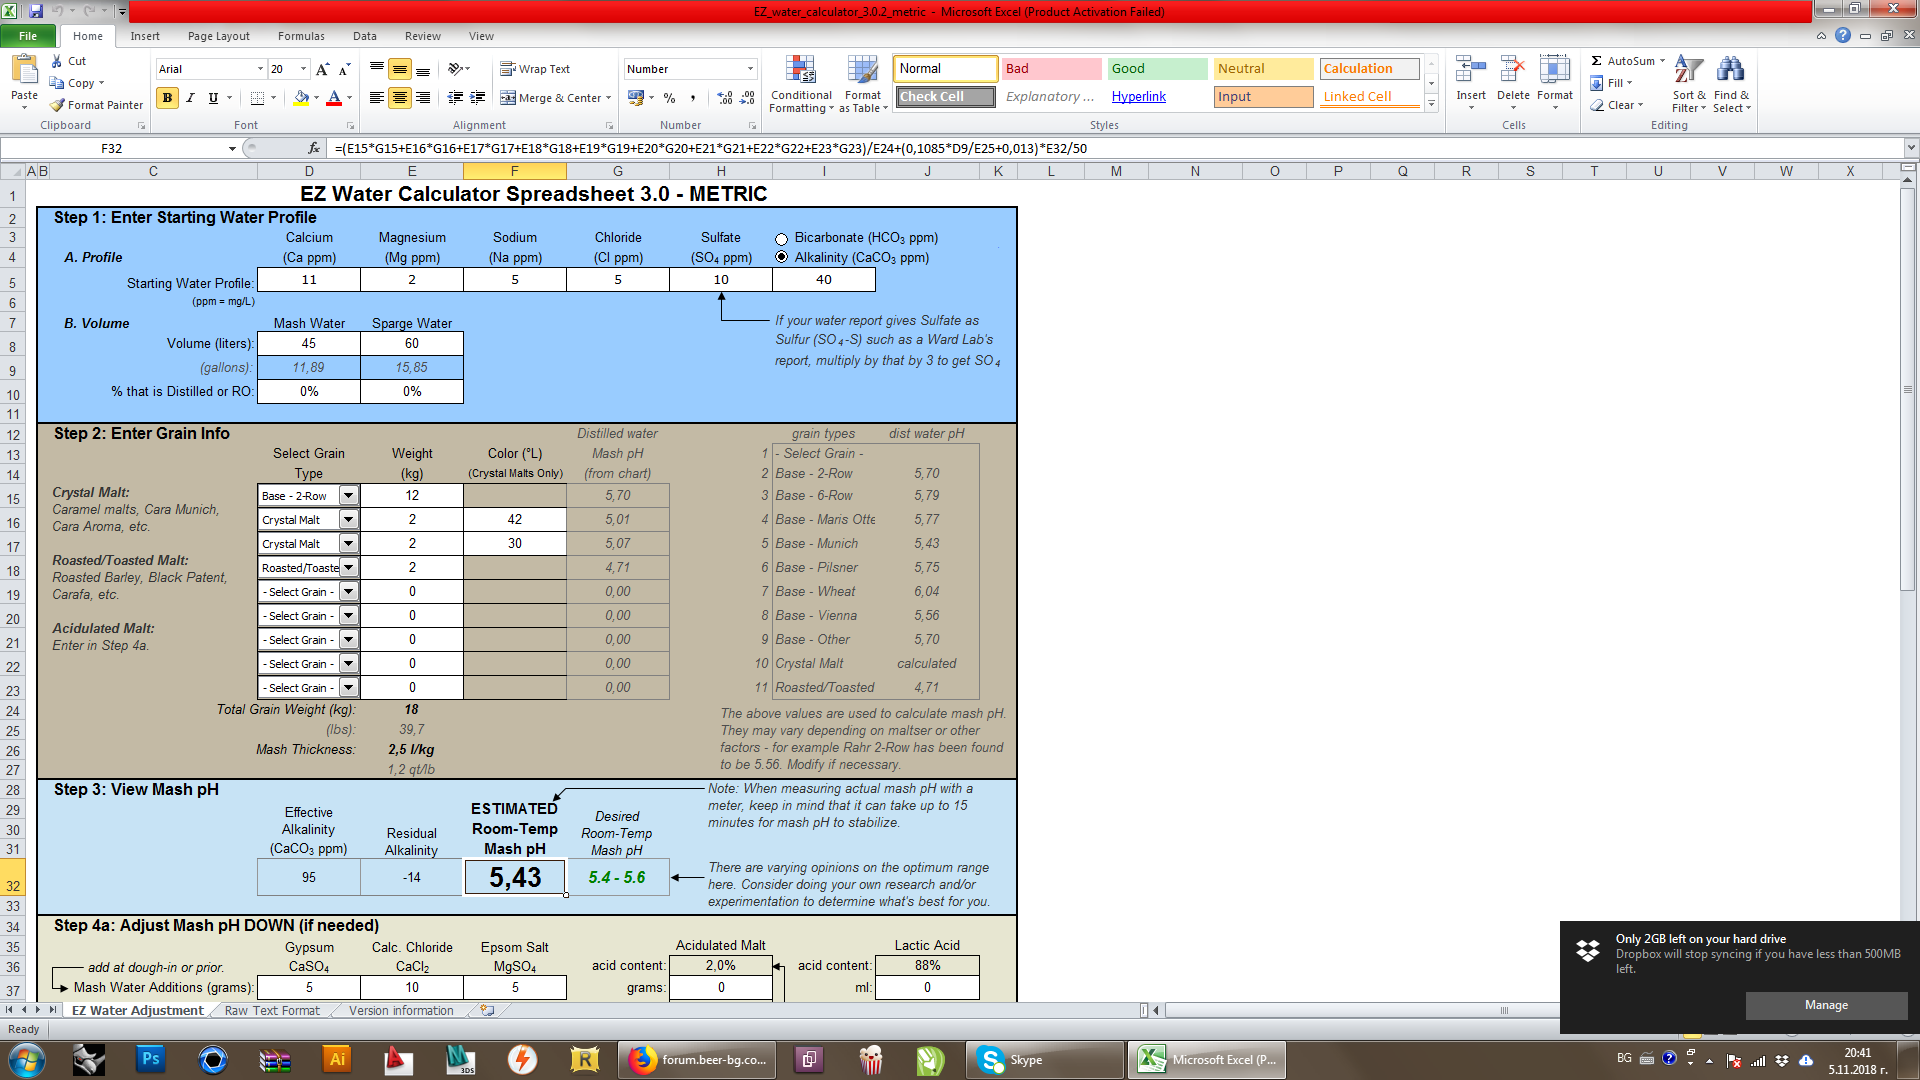Expand the Base - 2-Row grain dropdown
This screenshot has width=1920, height=1080.
tap(348, 496)
